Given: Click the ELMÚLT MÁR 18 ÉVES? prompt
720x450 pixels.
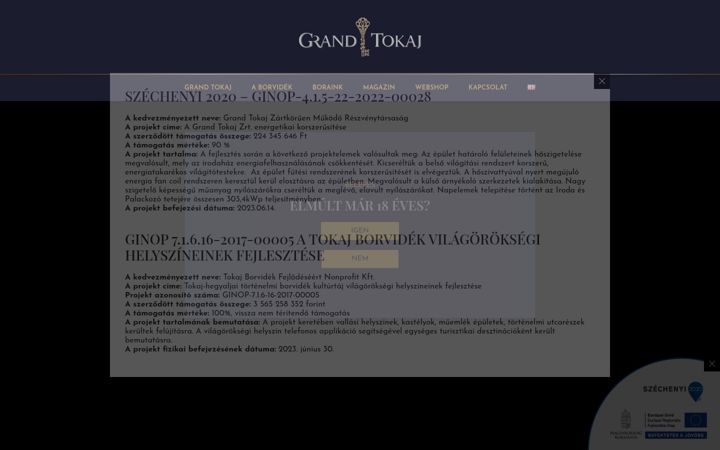Looking at the screenshot, I should (360, 205).
